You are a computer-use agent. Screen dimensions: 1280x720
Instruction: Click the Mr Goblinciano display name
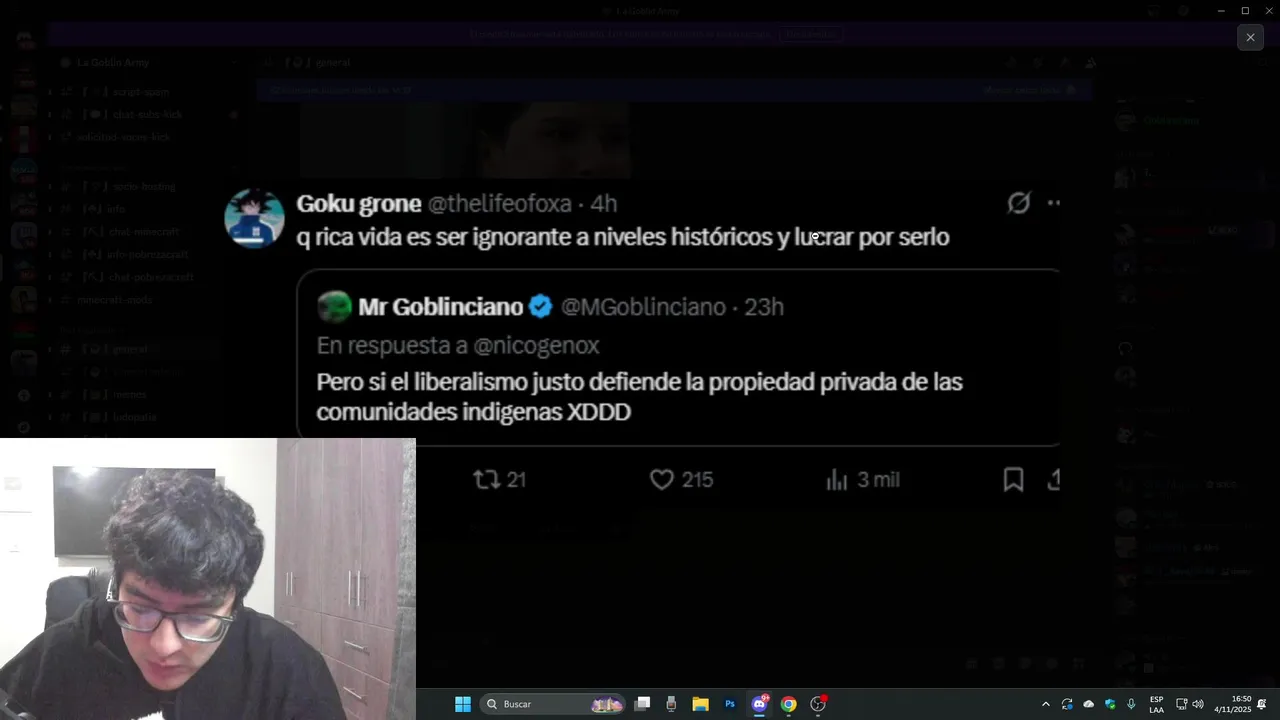pyautogui.click(x=441, y=307)
